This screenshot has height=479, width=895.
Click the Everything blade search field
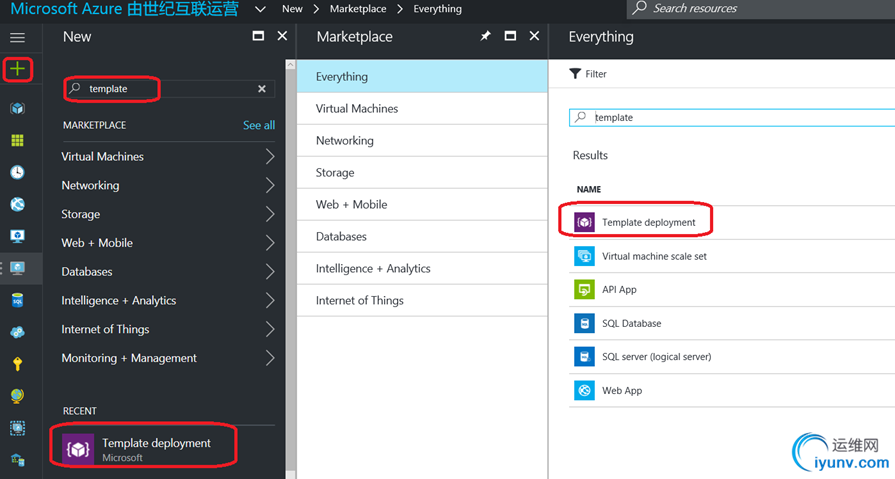click(x=732, y=117)
